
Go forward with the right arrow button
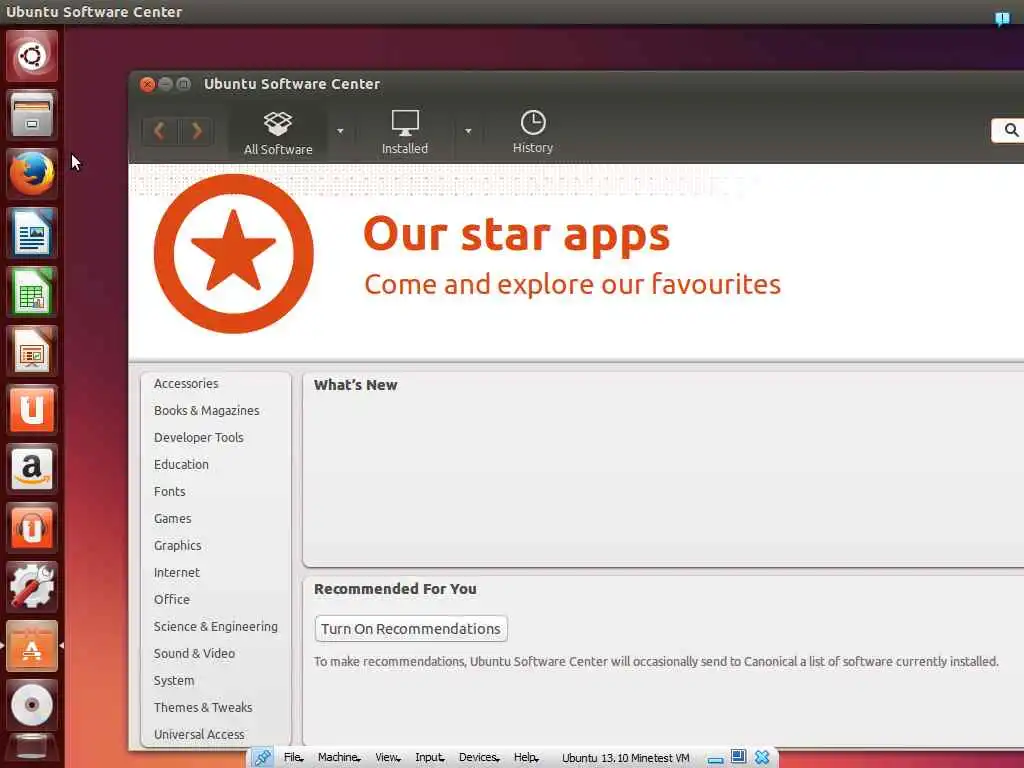click(x=197, y=131)
